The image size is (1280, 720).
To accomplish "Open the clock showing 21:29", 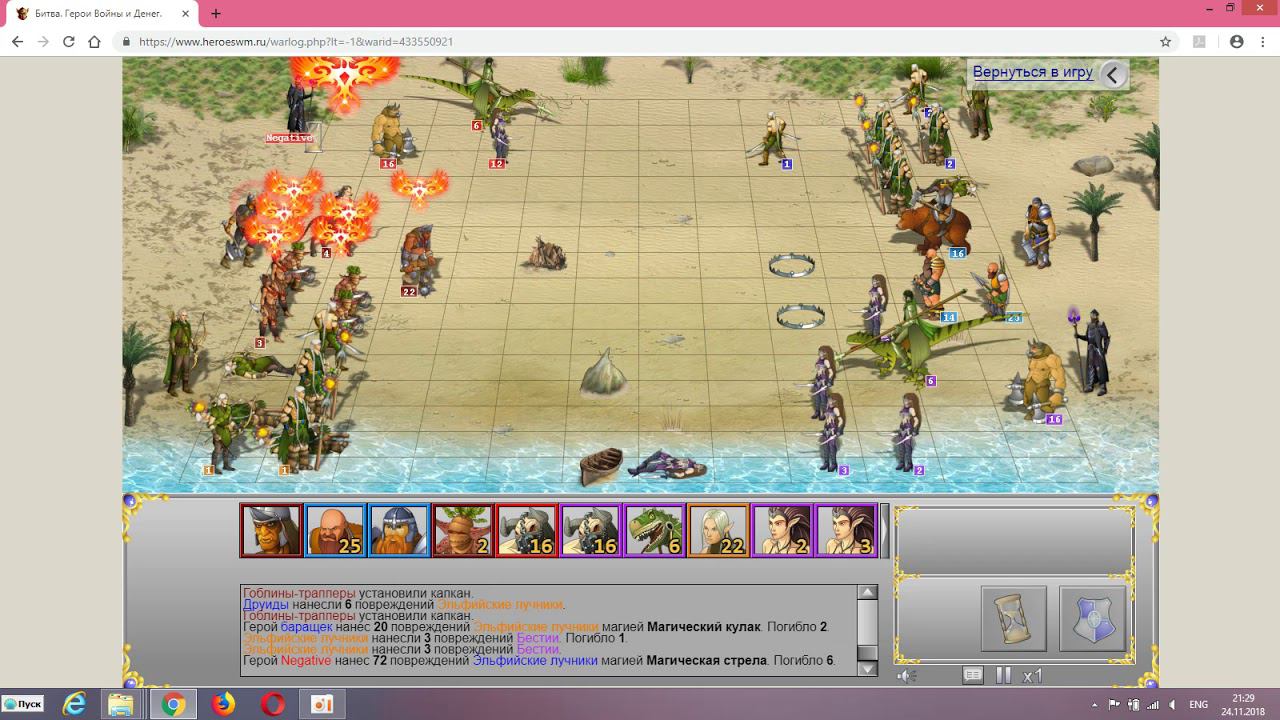I will coord(1243,704).
